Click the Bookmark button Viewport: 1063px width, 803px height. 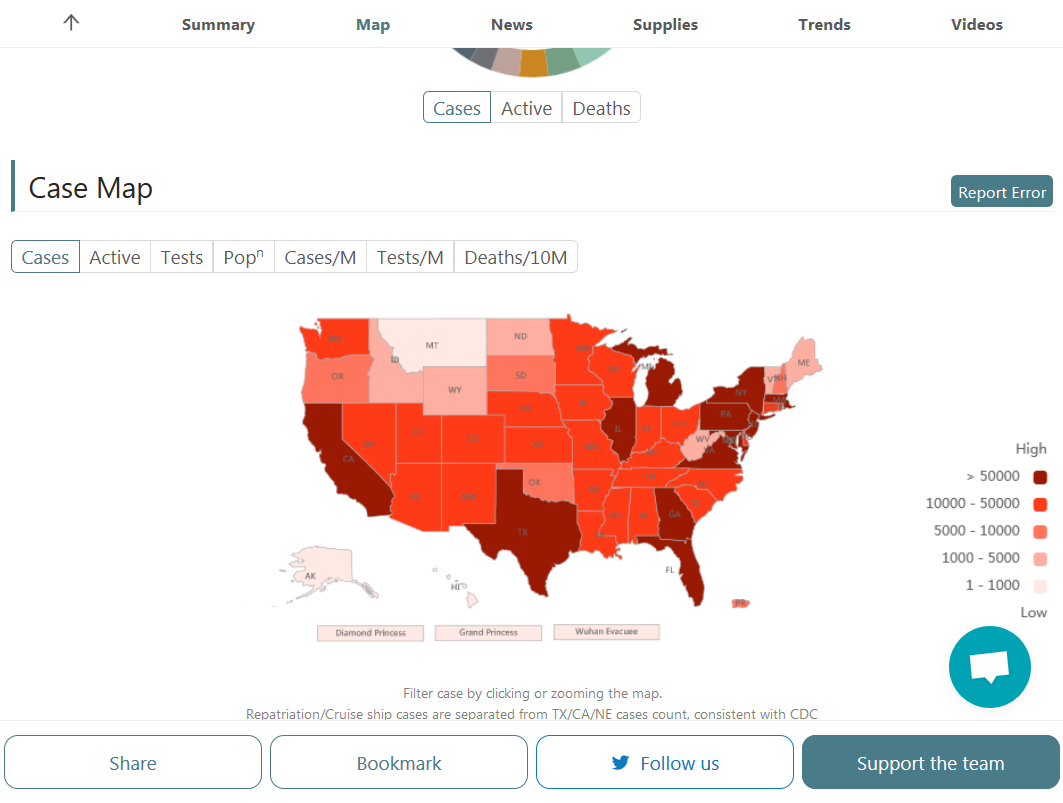[x=399, y=762]
